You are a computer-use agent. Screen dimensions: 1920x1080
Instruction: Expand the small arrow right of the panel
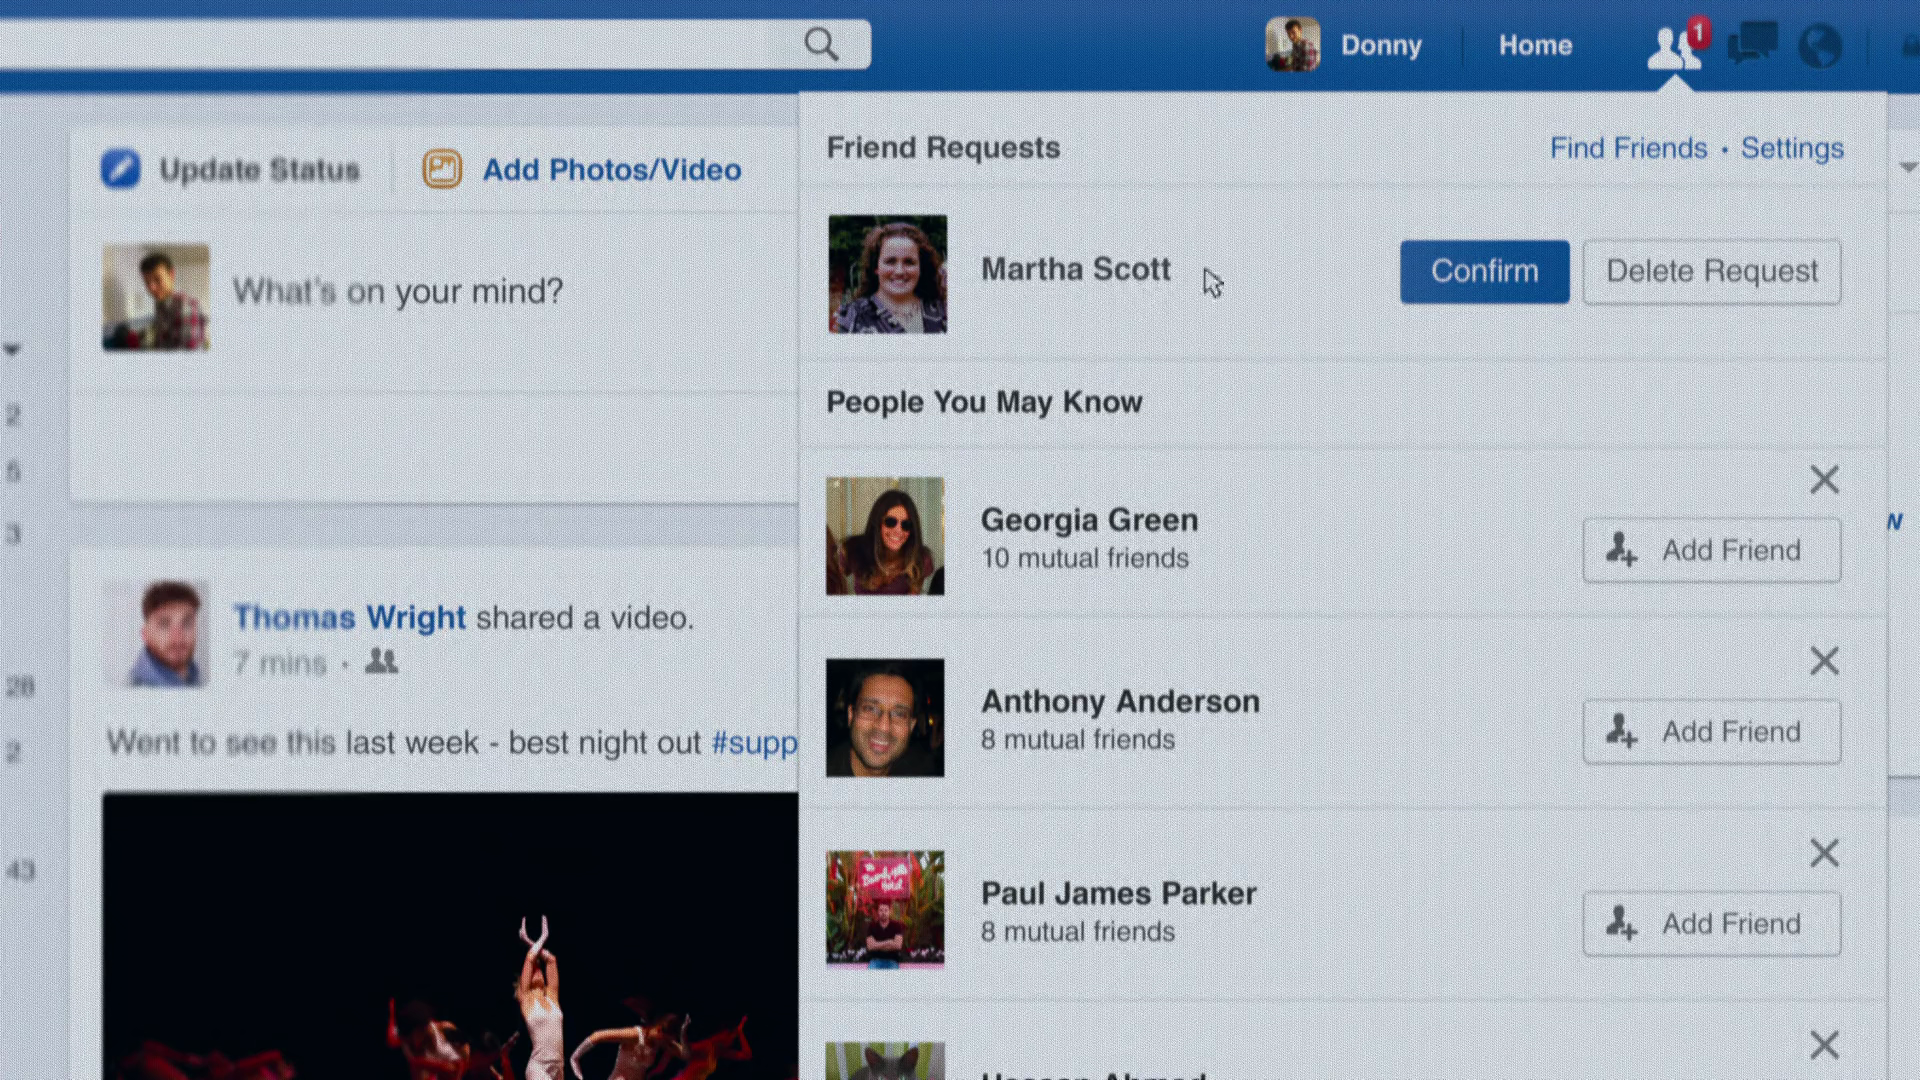click(x=1908, y=167)
